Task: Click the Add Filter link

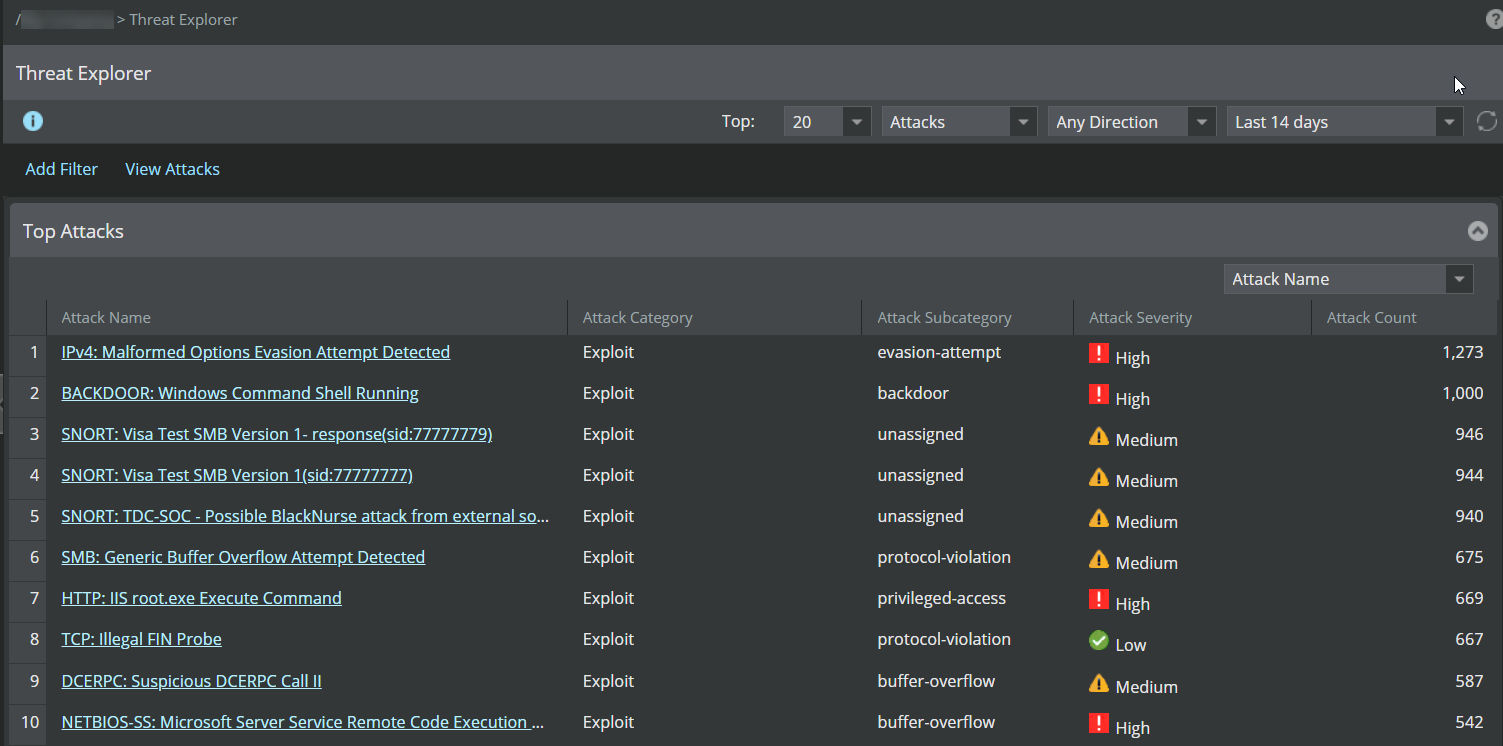Action: click(x=61, y=169)
